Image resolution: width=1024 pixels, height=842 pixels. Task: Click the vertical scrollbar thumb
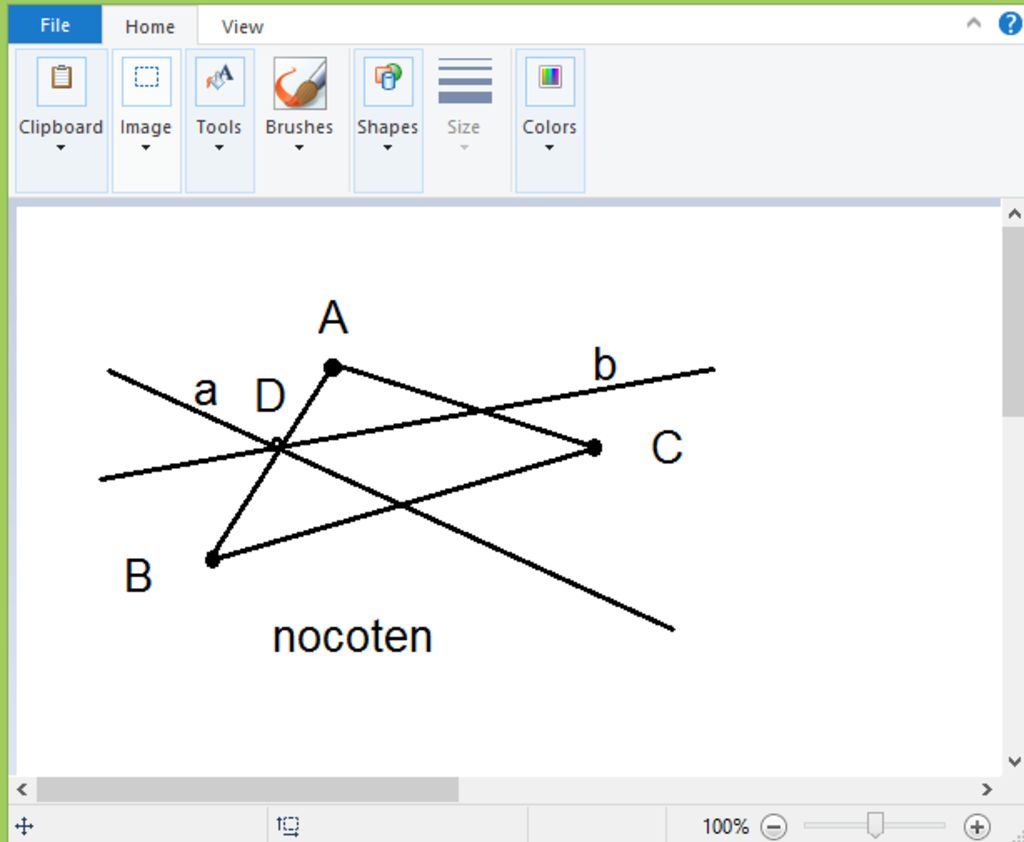point(1014,321)
